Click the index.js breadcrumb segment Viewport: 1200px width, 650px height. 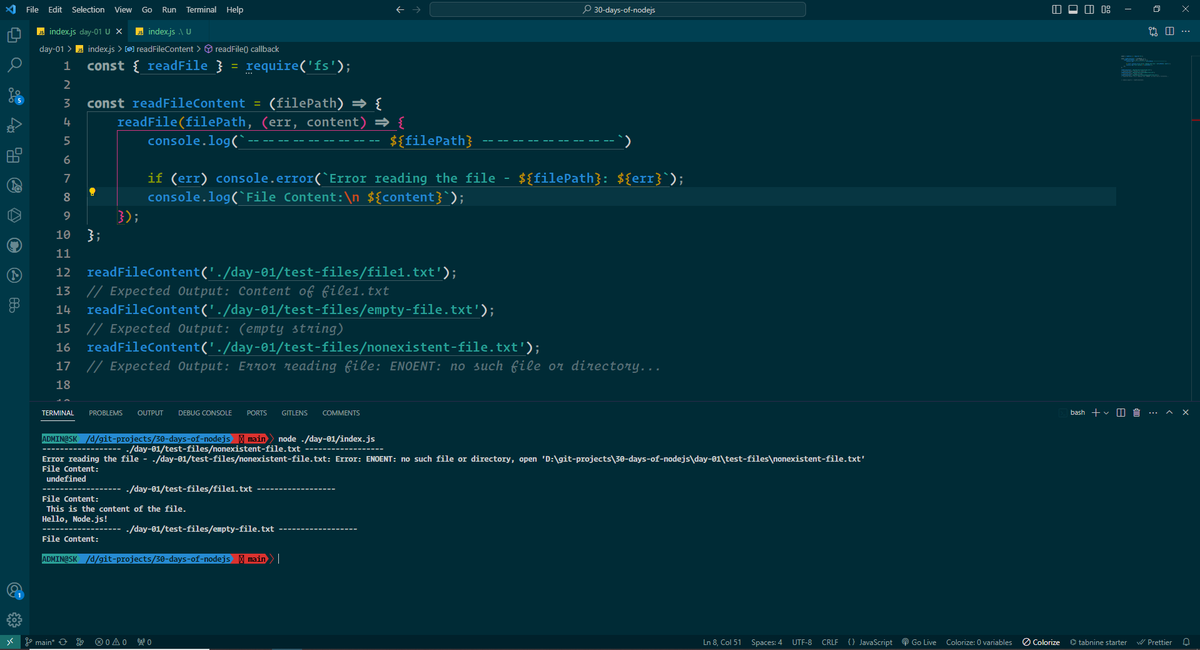coord(95,49)
